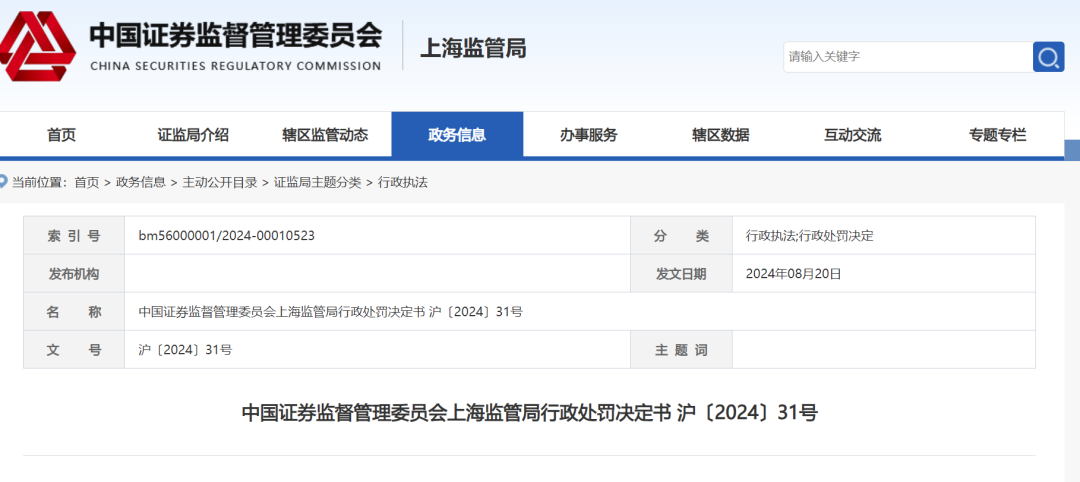Open the 首页 navigation tab
Viewport: 1080px width, 482px height.
pyautogui.click(x=61, y=135)
